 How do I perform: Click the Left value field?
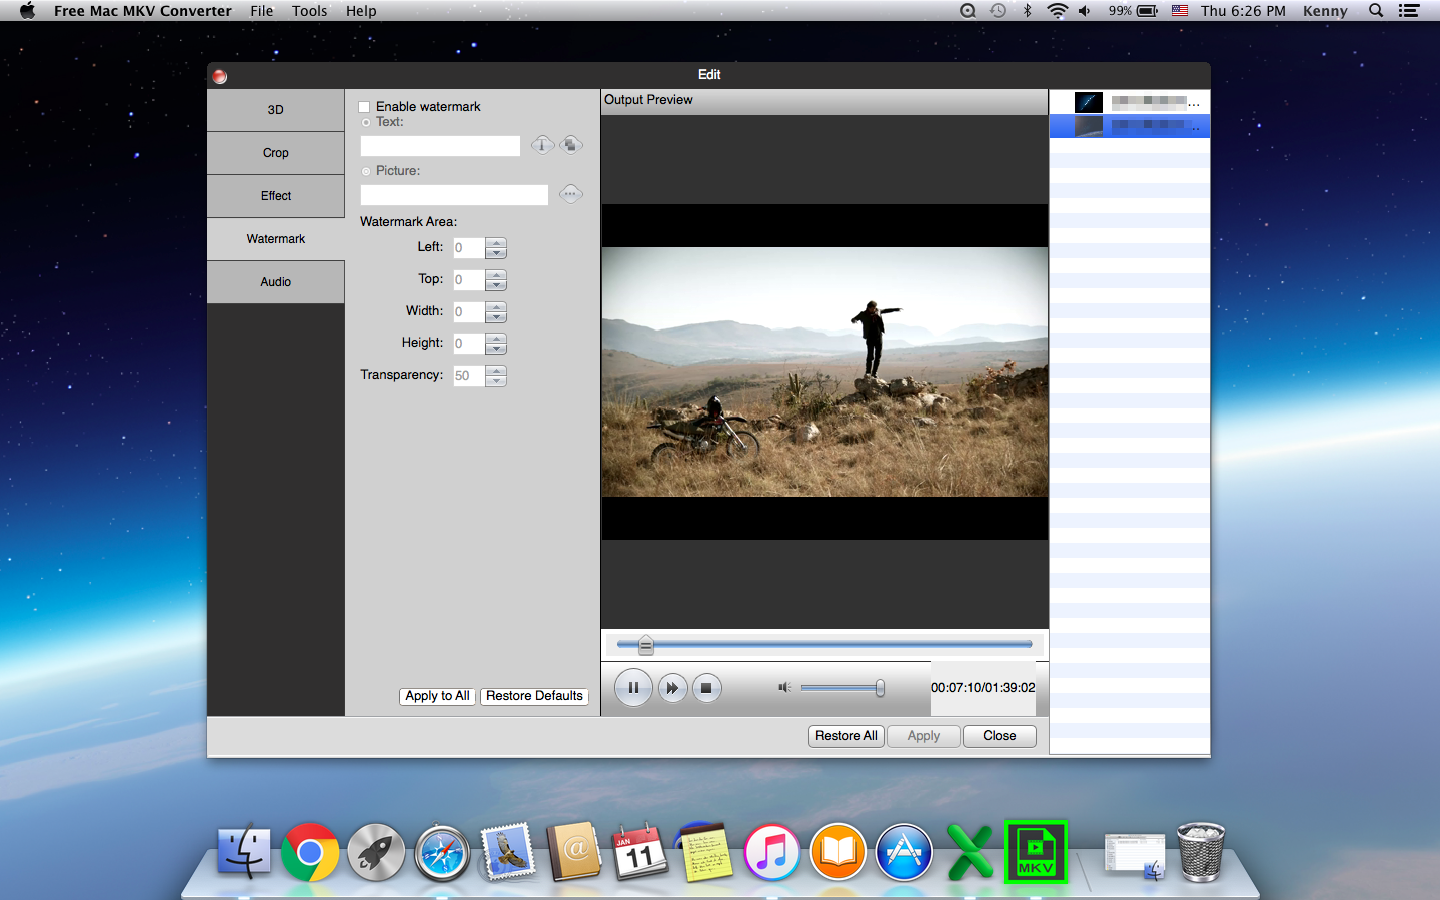[x=468, y=248]
